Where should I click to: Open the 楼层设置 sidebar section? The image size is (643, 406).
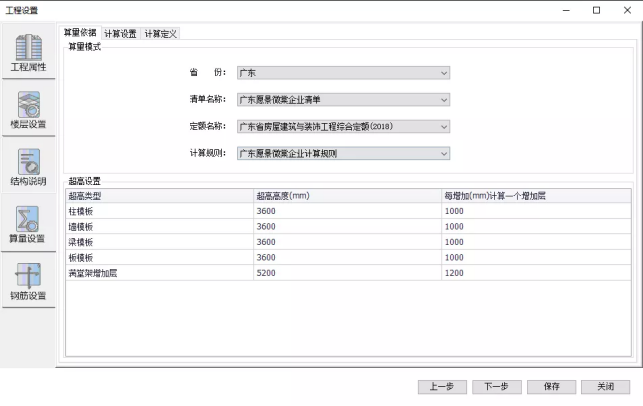point(28,110)
